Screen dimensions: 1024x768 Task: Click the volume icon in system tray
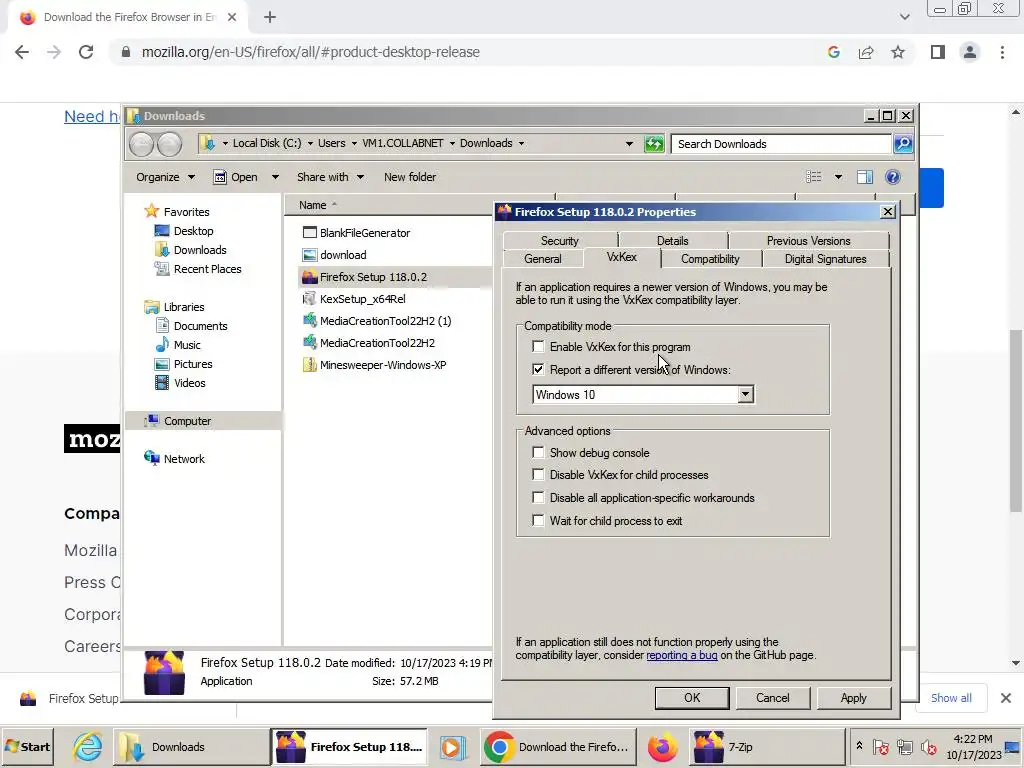[928, 747]
